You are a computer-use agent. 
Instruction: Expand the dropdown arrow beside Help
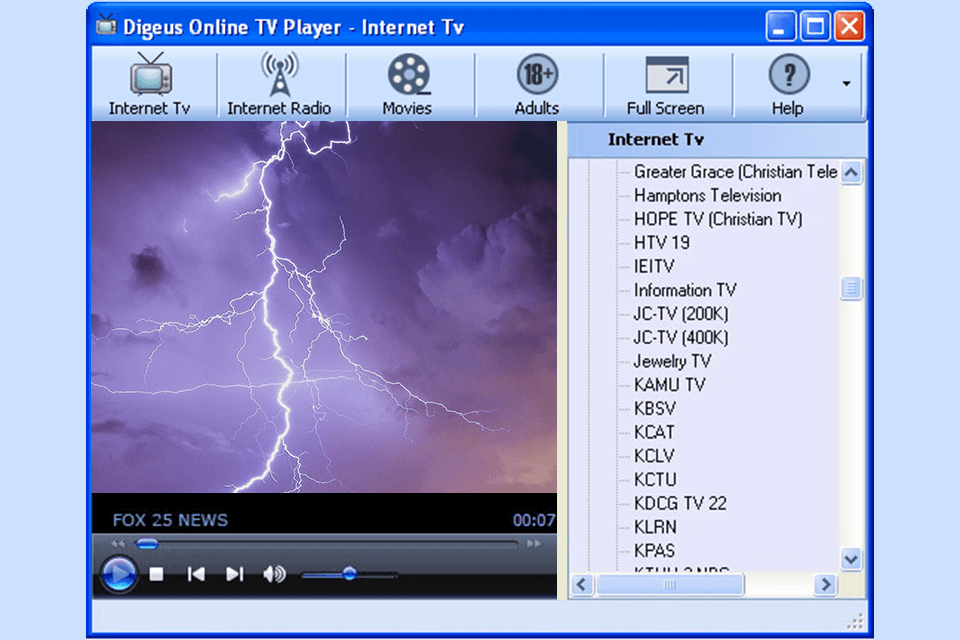pyautogui.click(x=845, y=84)
